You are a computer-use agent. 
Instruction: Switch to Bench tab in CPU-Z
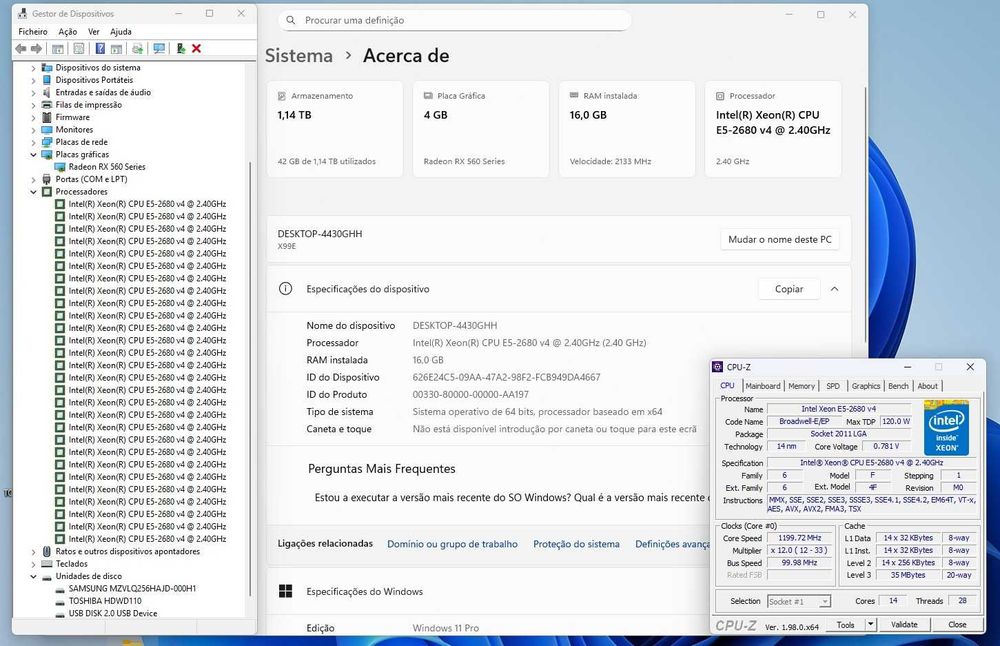[898, 386]
